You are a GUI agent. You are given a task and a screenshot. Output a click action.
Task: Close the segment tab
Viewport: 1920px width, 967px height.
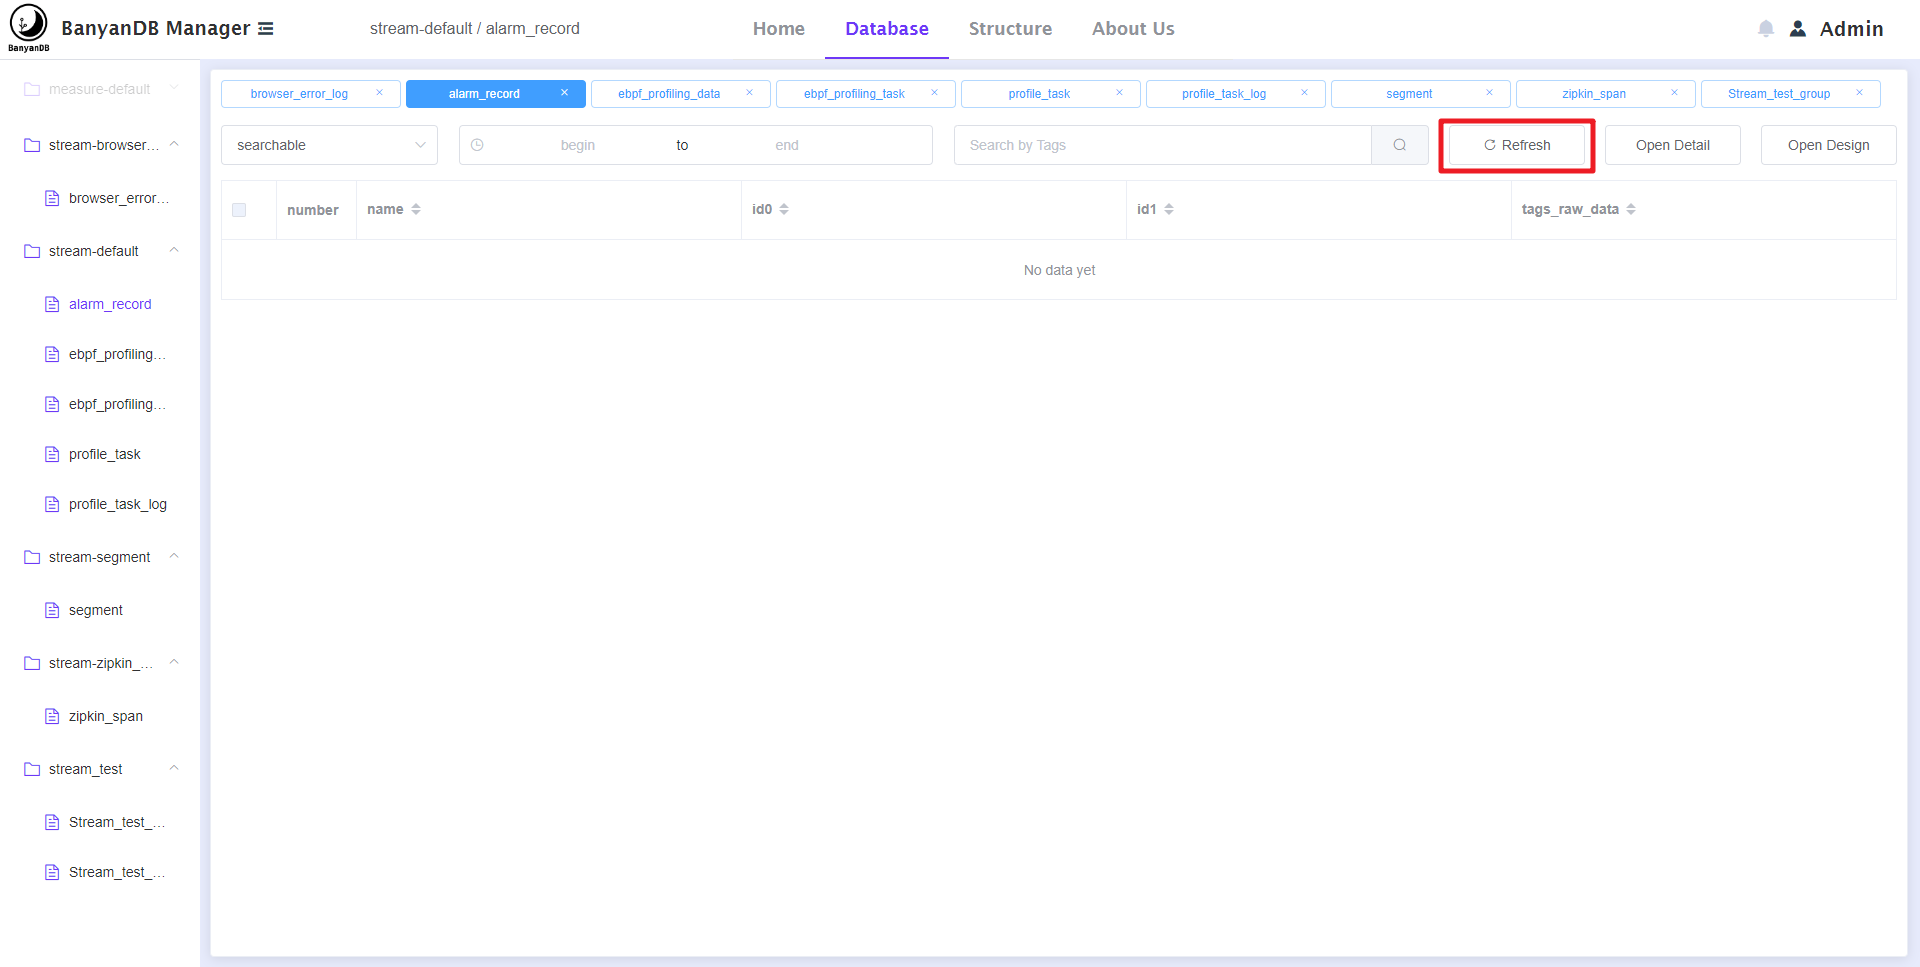pyautogui.click(x=1490, y=93)
